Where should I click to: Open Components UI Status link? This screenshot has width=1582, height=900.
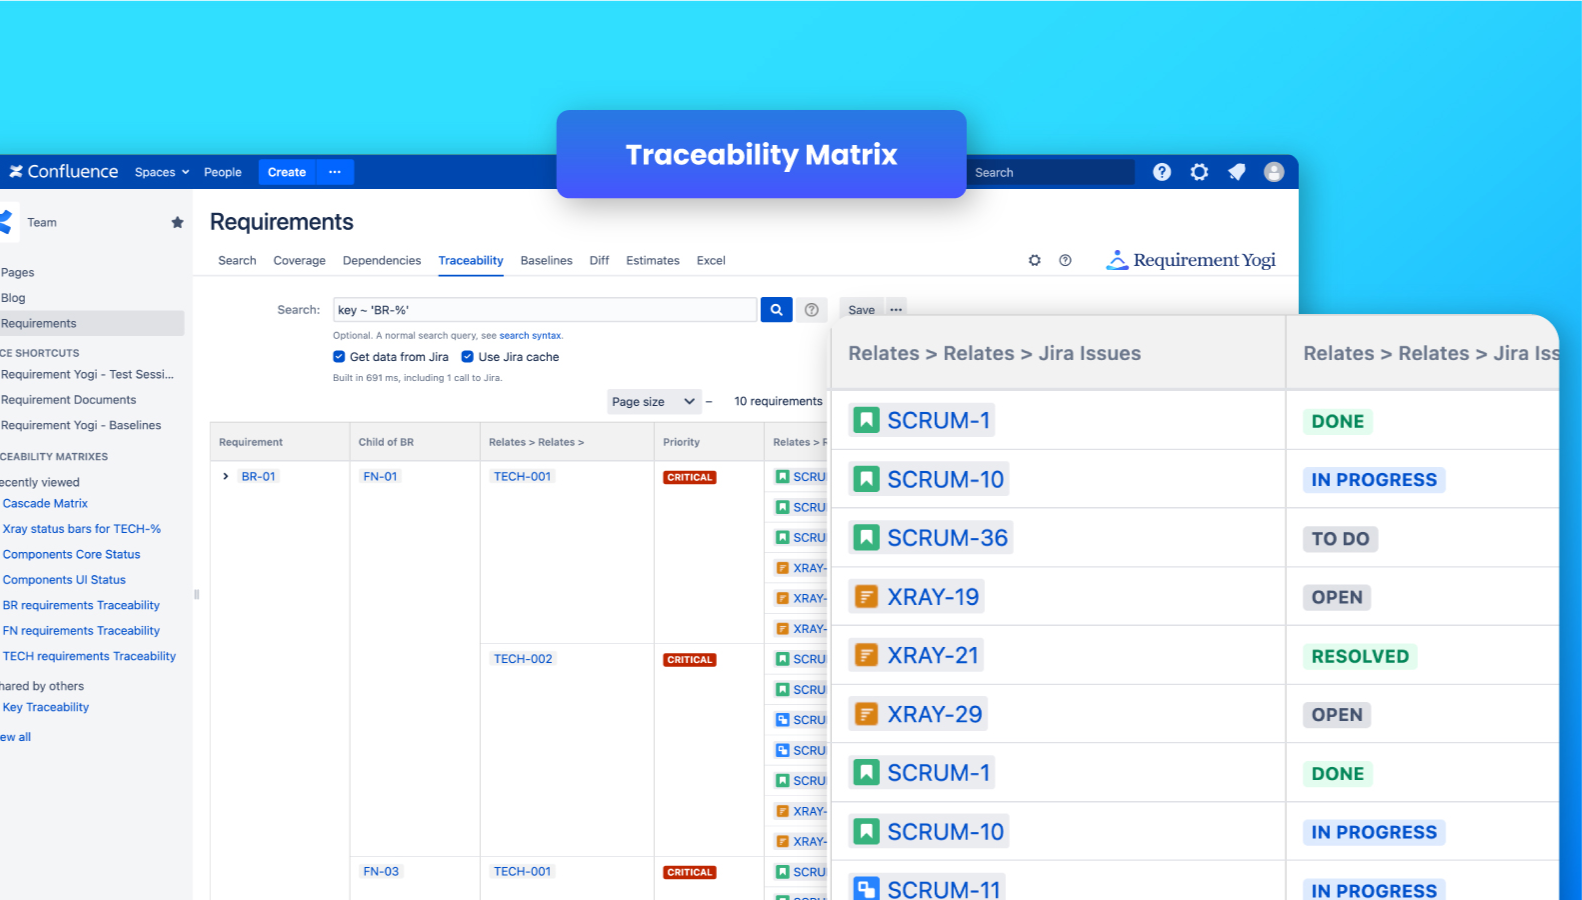[64, 580]
